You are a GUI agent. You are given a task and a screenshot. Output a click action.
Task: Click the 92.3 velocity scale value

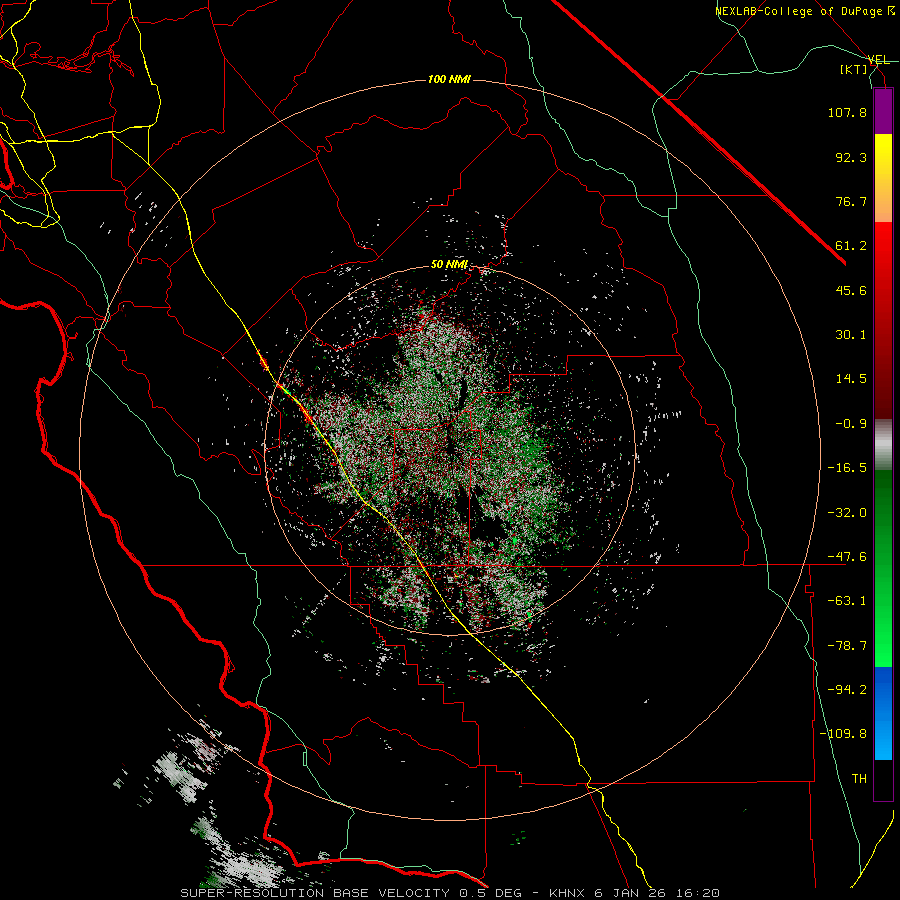tap(851, 157)
